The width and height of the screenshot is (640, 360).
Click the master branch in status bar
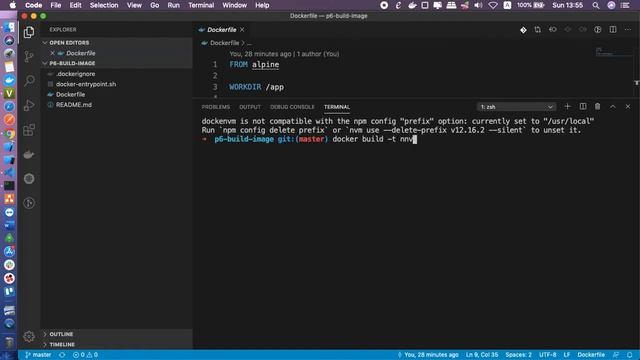(x=38, y=355)
